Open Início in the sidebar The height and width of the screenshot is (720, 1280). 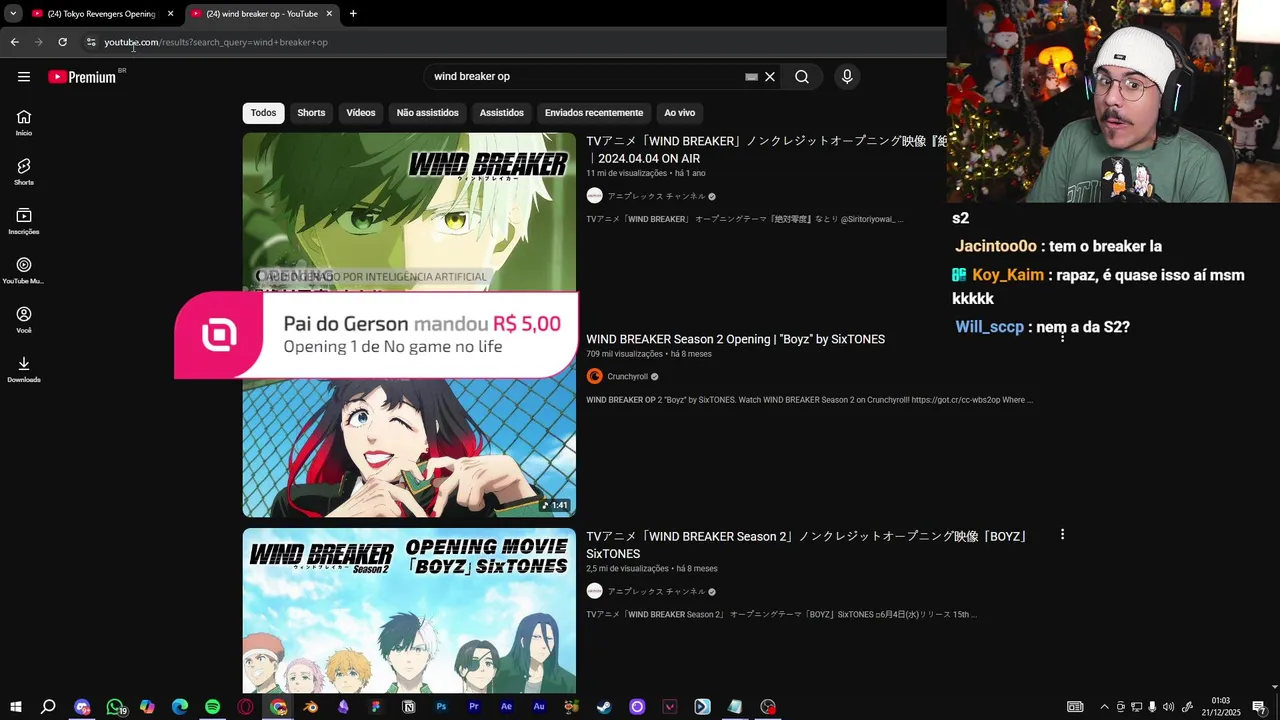tap(24, 122)
